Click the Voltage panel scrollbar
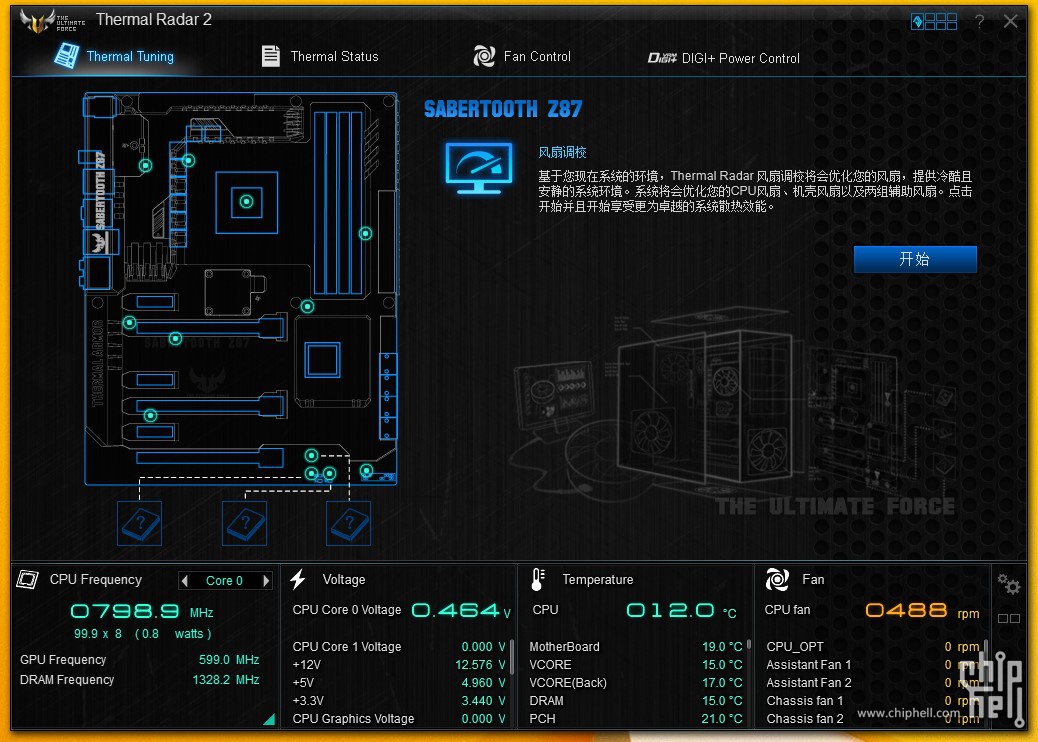The image size is (1038, 742). coord(512,657)
